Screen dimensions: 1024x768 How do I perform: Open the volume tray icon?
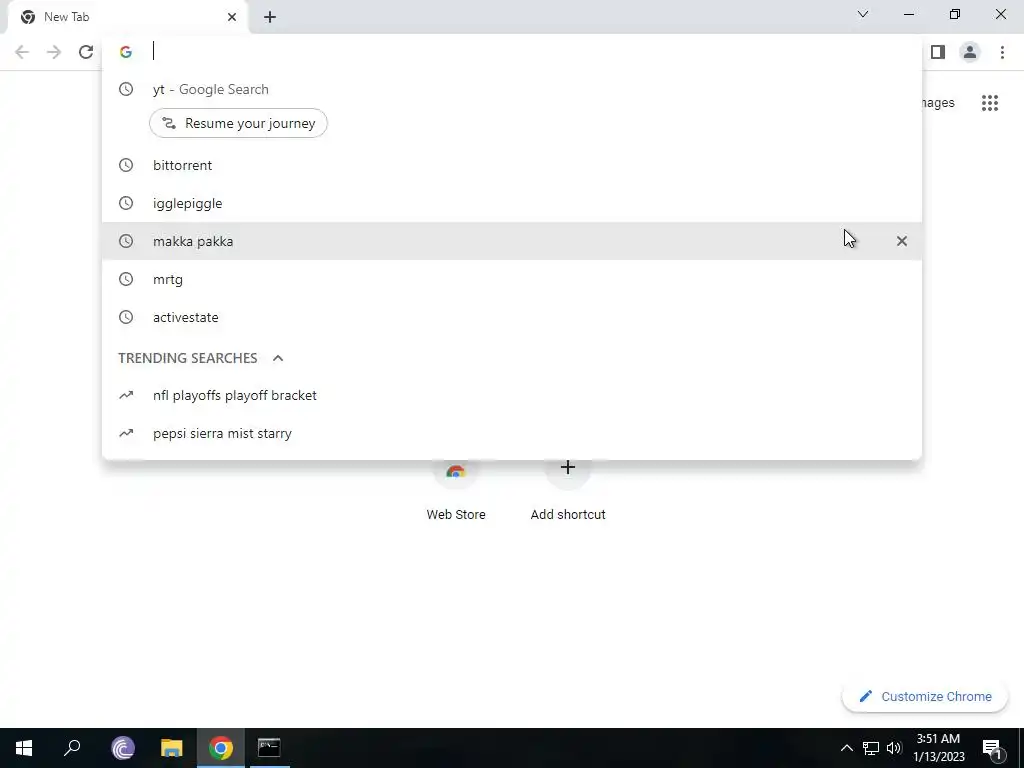tap(894, 748)
